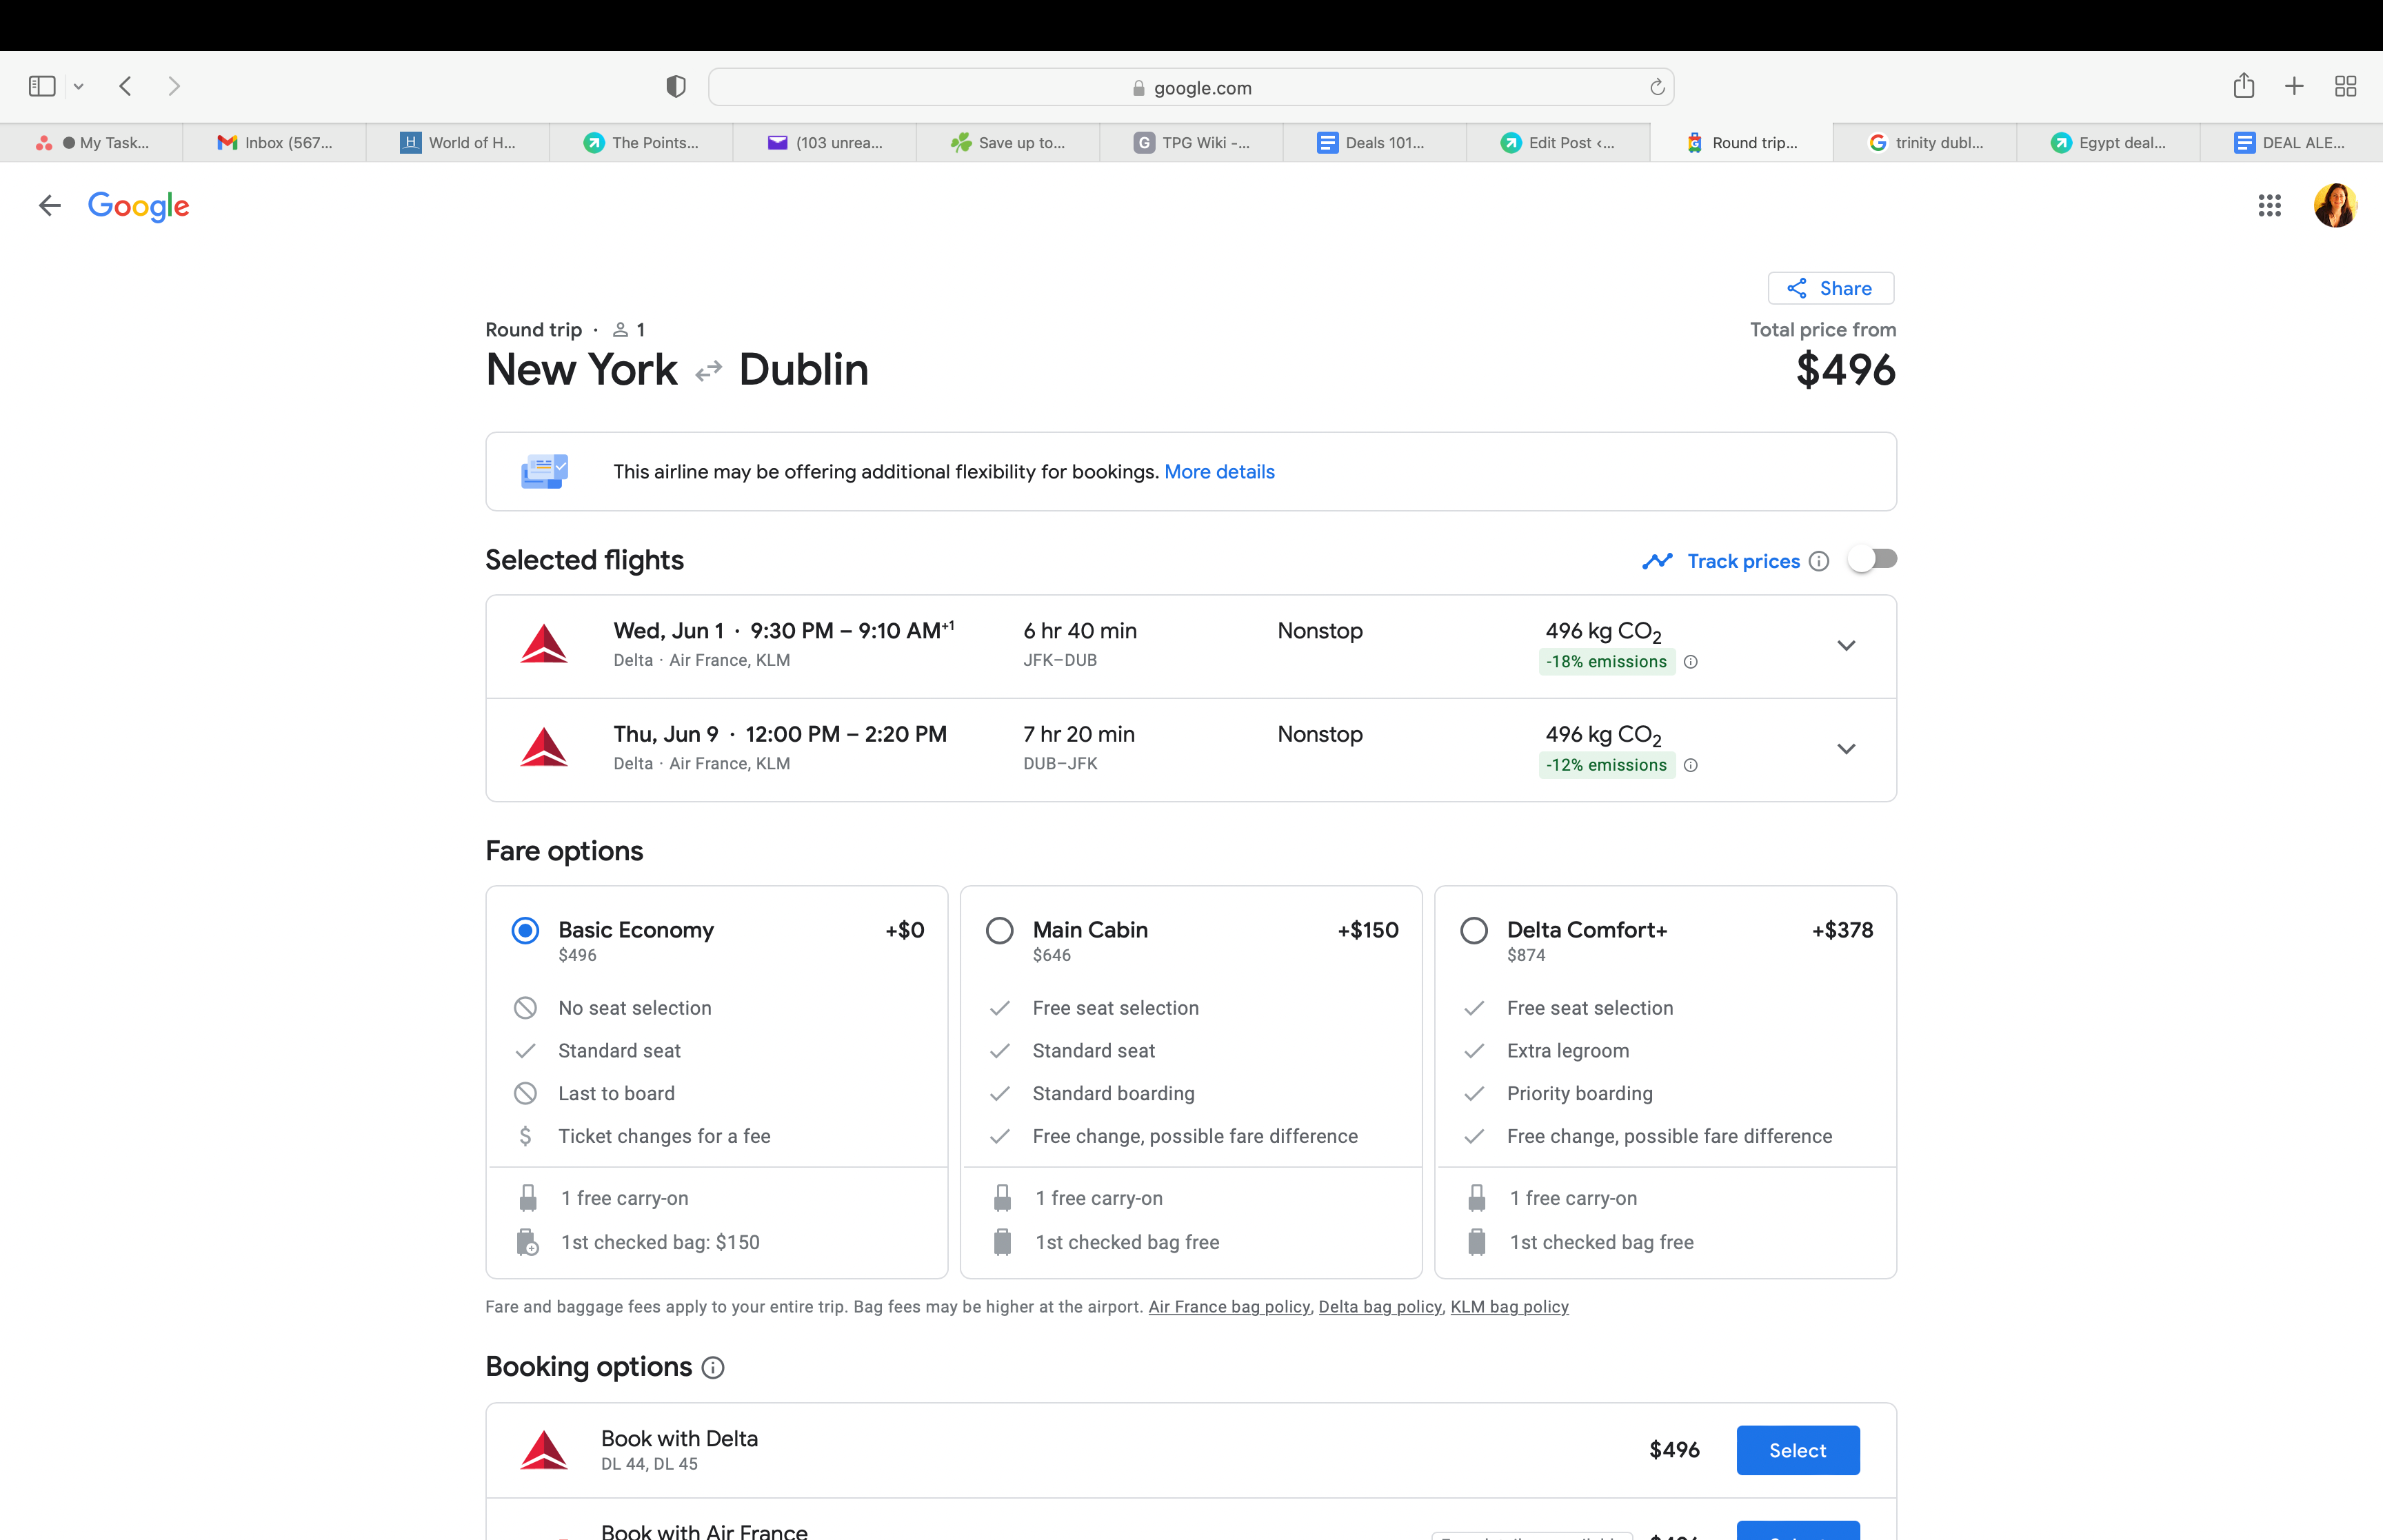The image size is (2383, 1540).
Task: Switch to the Edit Post tab
Action: (1558, 142)
